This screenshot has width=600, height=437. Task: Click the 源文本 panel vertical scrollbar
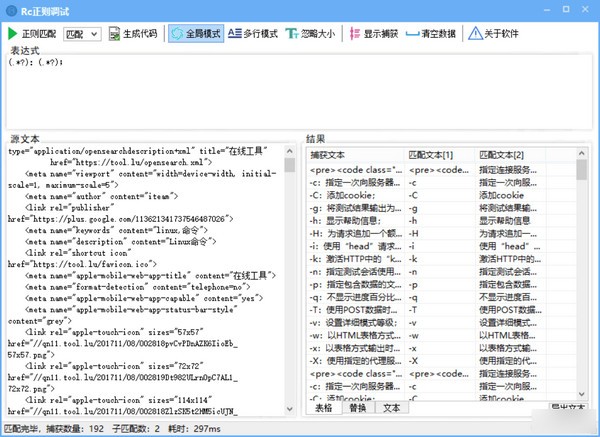tap(290, 280)
